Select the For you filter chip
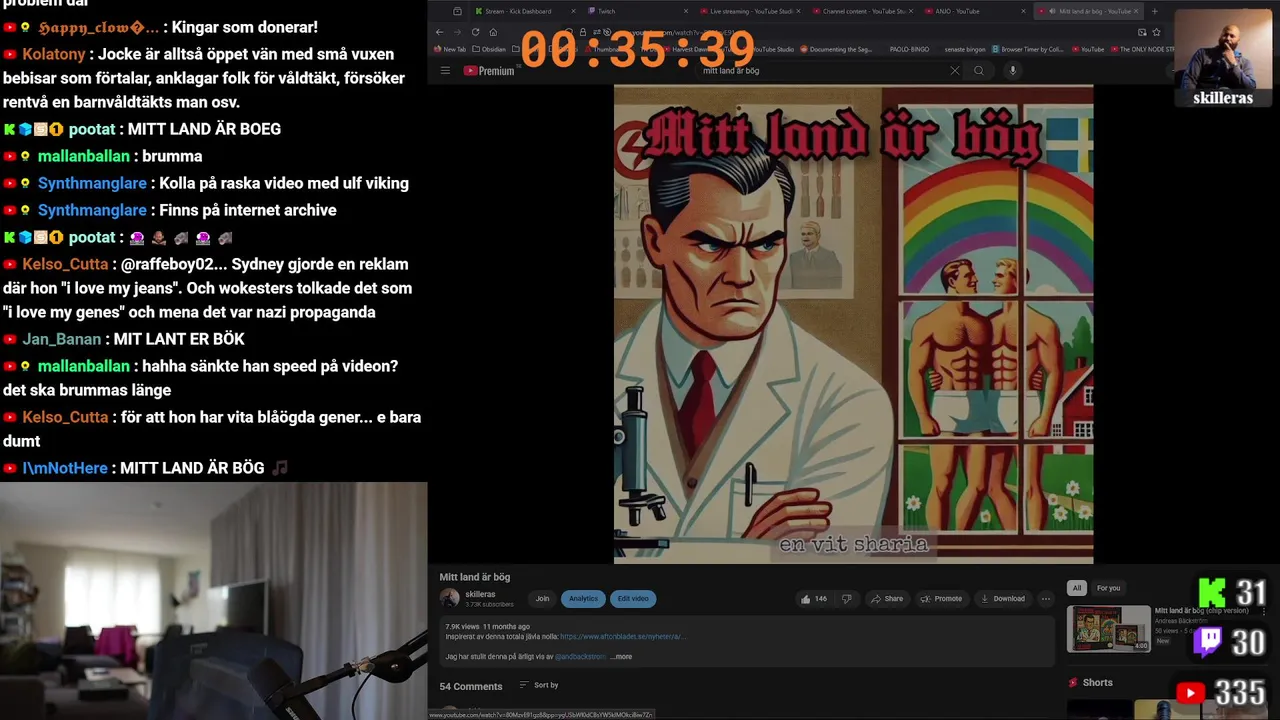 [1108, 588]
